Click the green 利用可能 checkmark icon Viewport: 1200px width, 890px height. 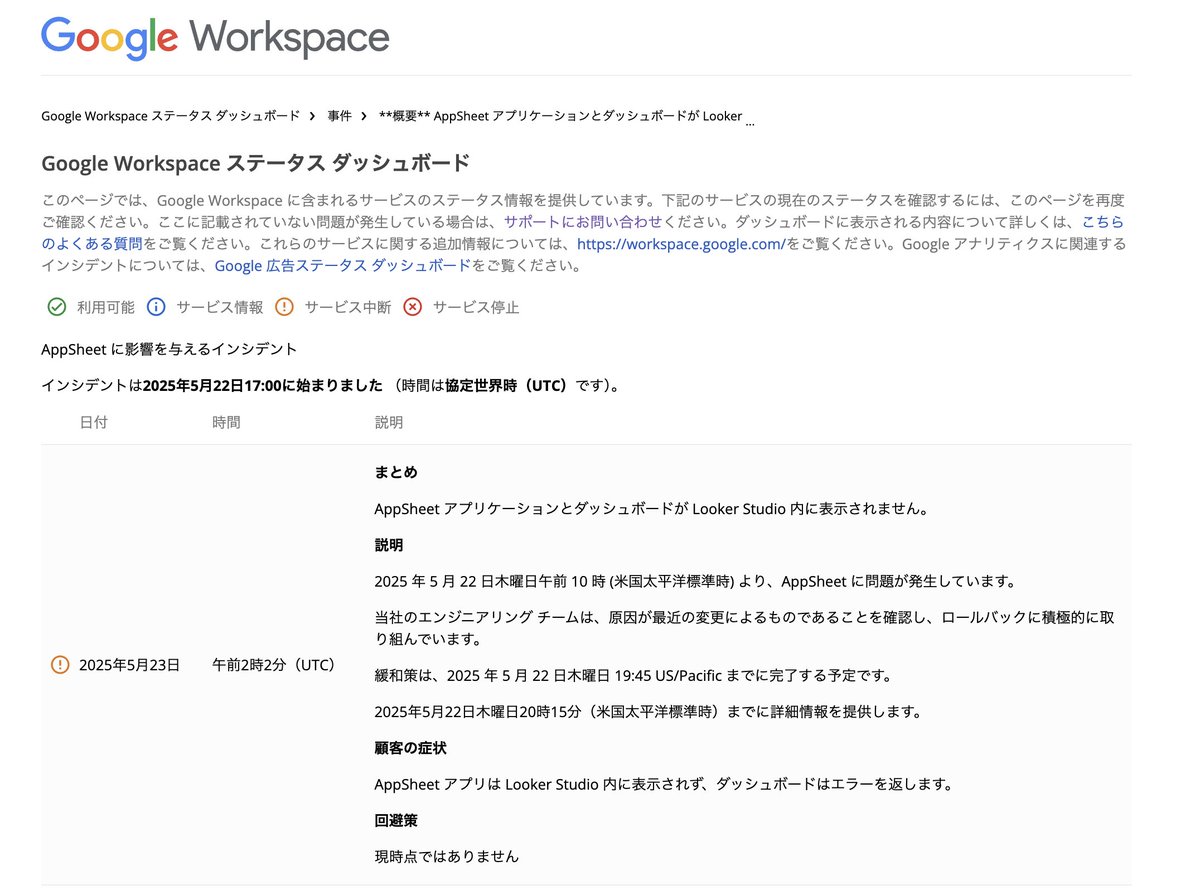coord(57,307)
